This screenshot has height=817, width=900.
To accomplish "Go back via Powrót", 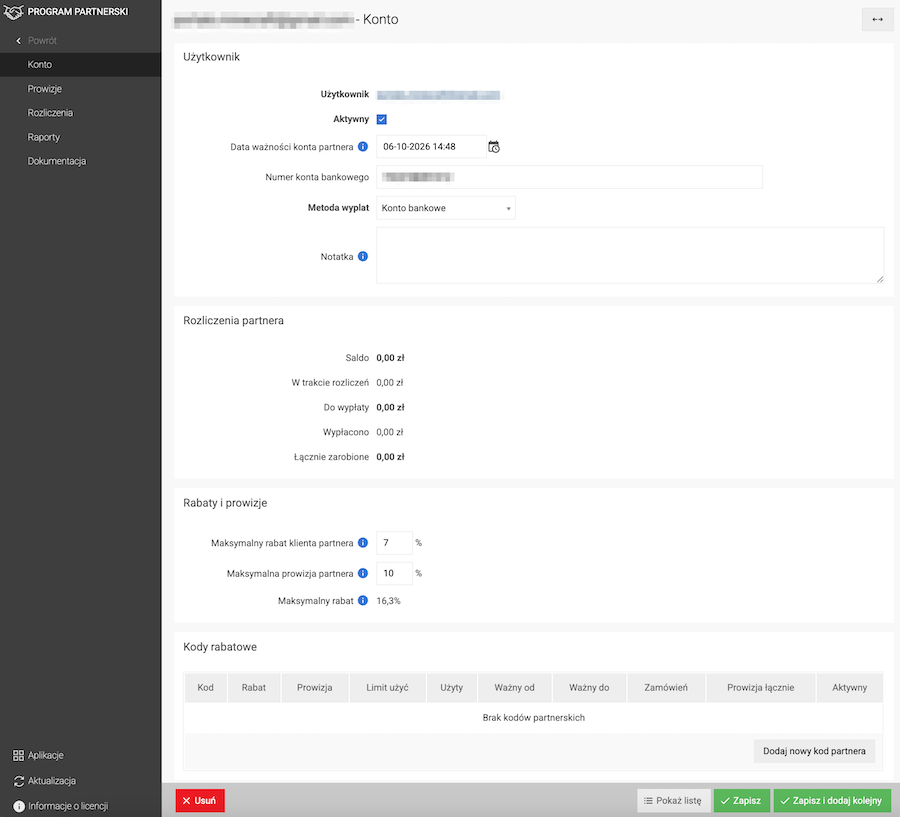I will point(42,41).
